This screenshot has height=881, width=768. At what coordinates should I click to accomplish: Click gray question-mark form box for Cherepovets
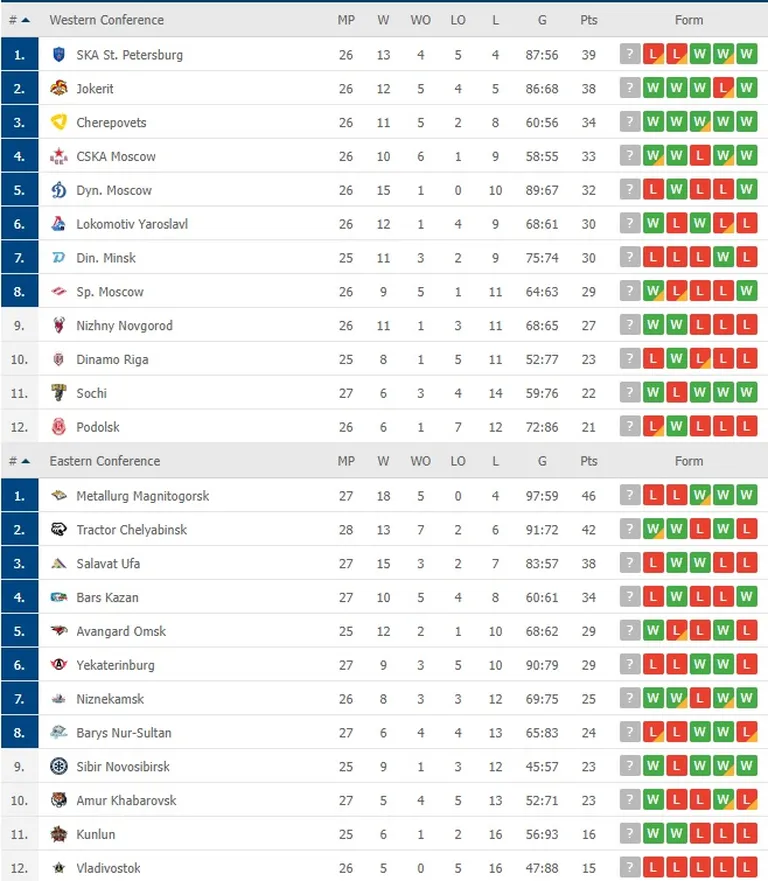point(630,122)
